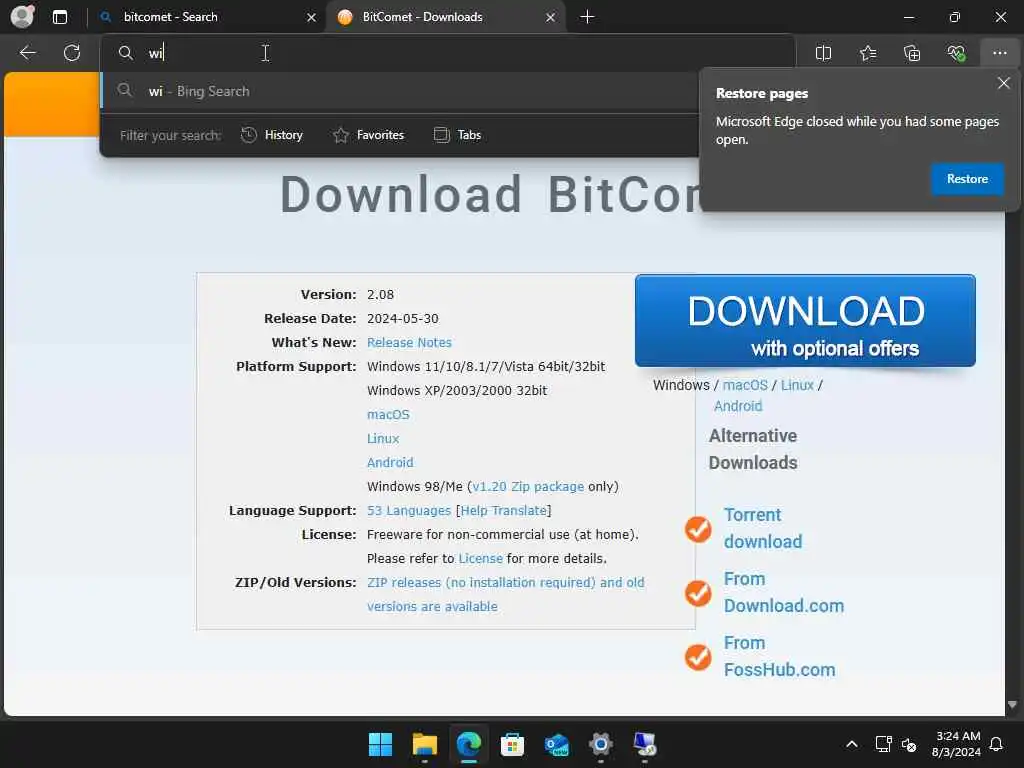Dismiss the Restore pages popup

(x=1004, y=83)
